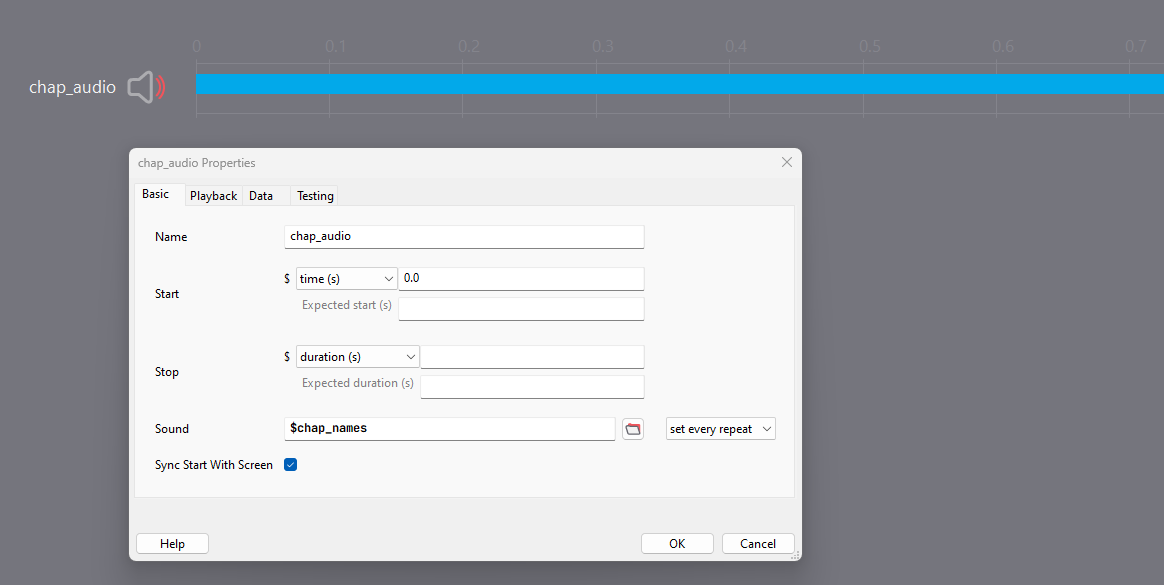Click the Help button
Screen dimensions: 1164x585
click(x=172, y=543)
